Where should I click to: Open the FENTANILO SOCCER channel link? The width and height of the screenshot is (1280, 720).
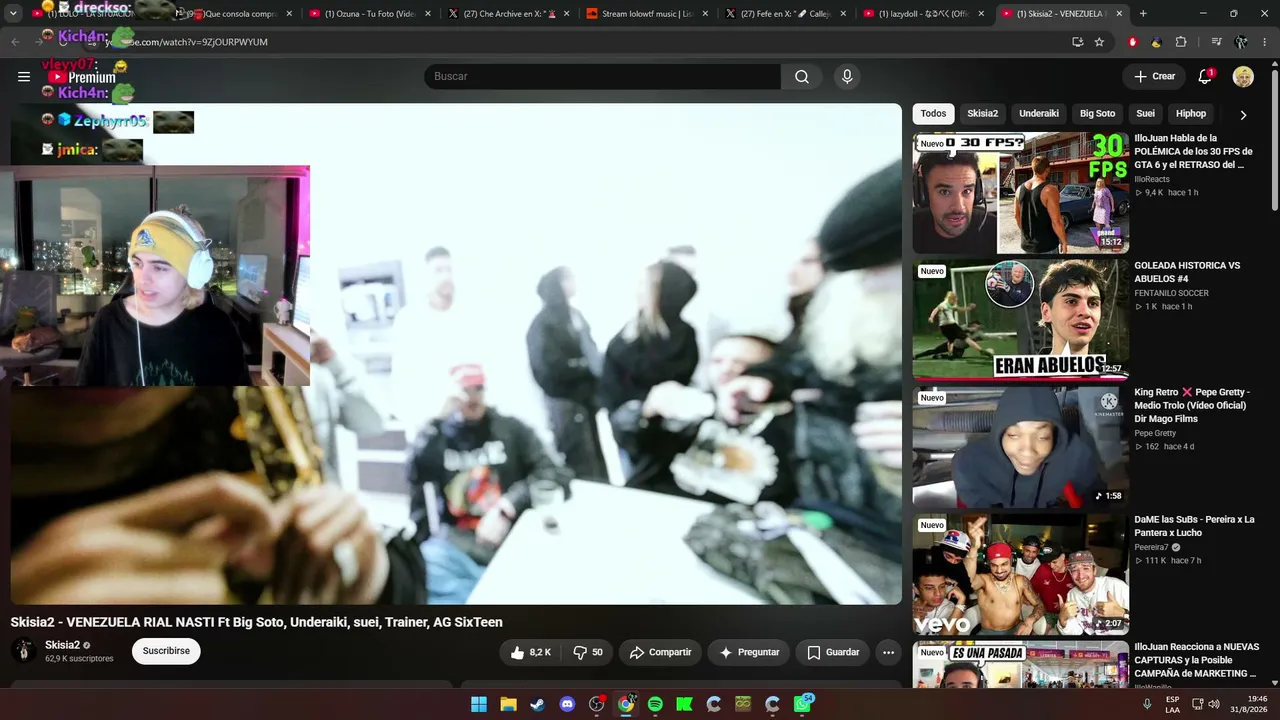pyautogui.click(x=1171, y=293)
